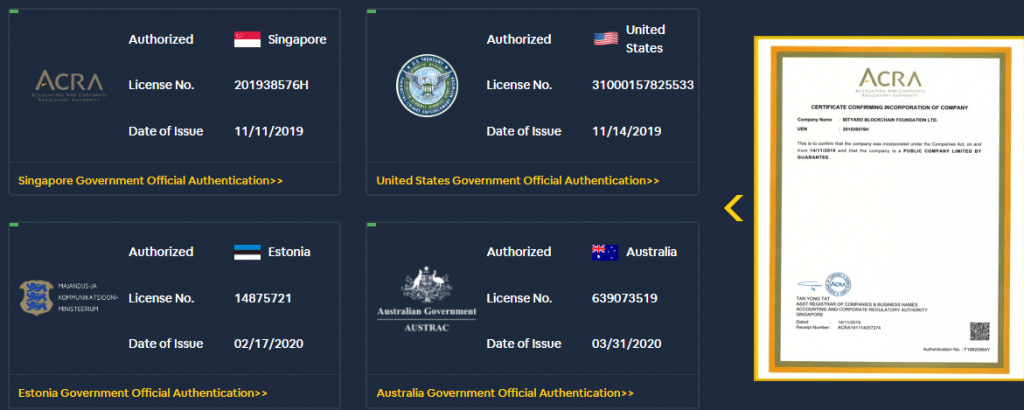The height and width of the screenshot is (410, 1024).
Task: Click the issue date 11/11/2019
Action: [269, 131]
